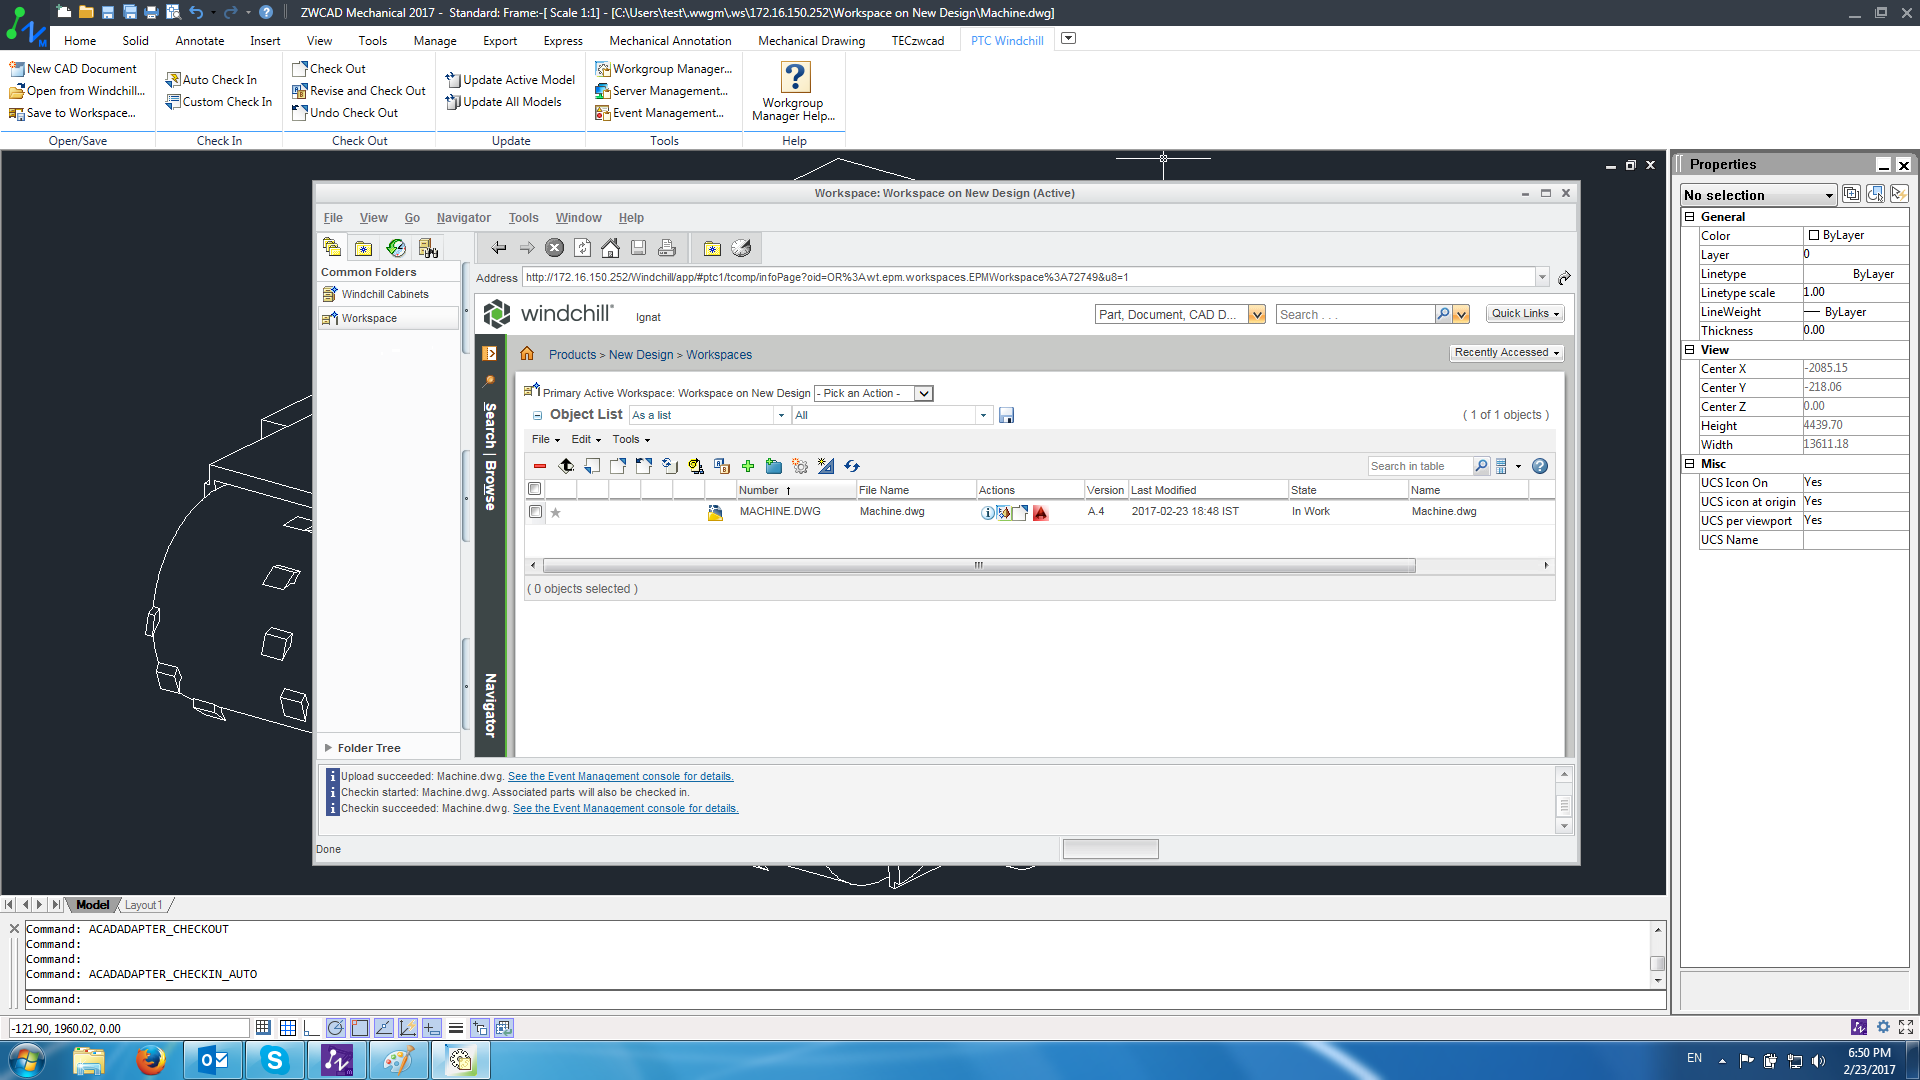The image size is (1920, 1080).
Task: Stop page loading in workspace browser
Action: [555, 248]
